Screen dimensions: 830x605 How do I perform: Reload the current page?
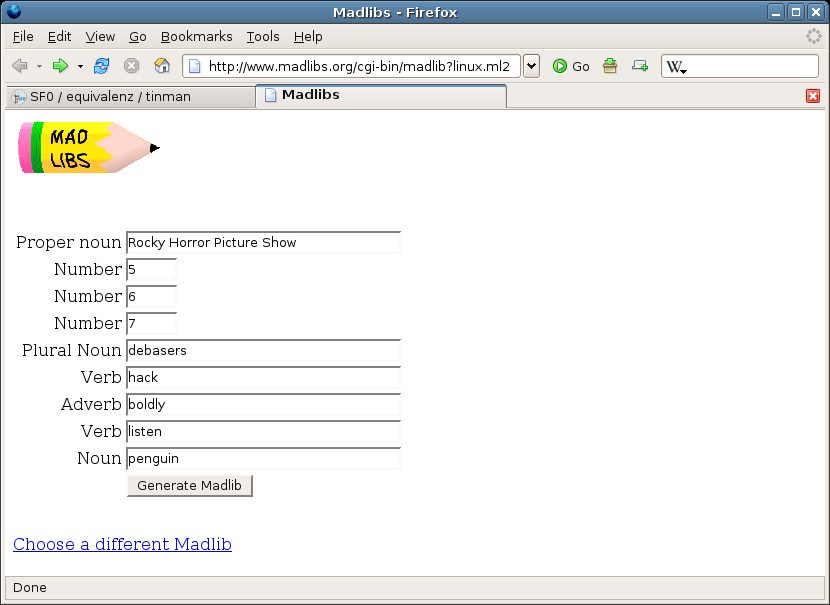pos(101,66)
